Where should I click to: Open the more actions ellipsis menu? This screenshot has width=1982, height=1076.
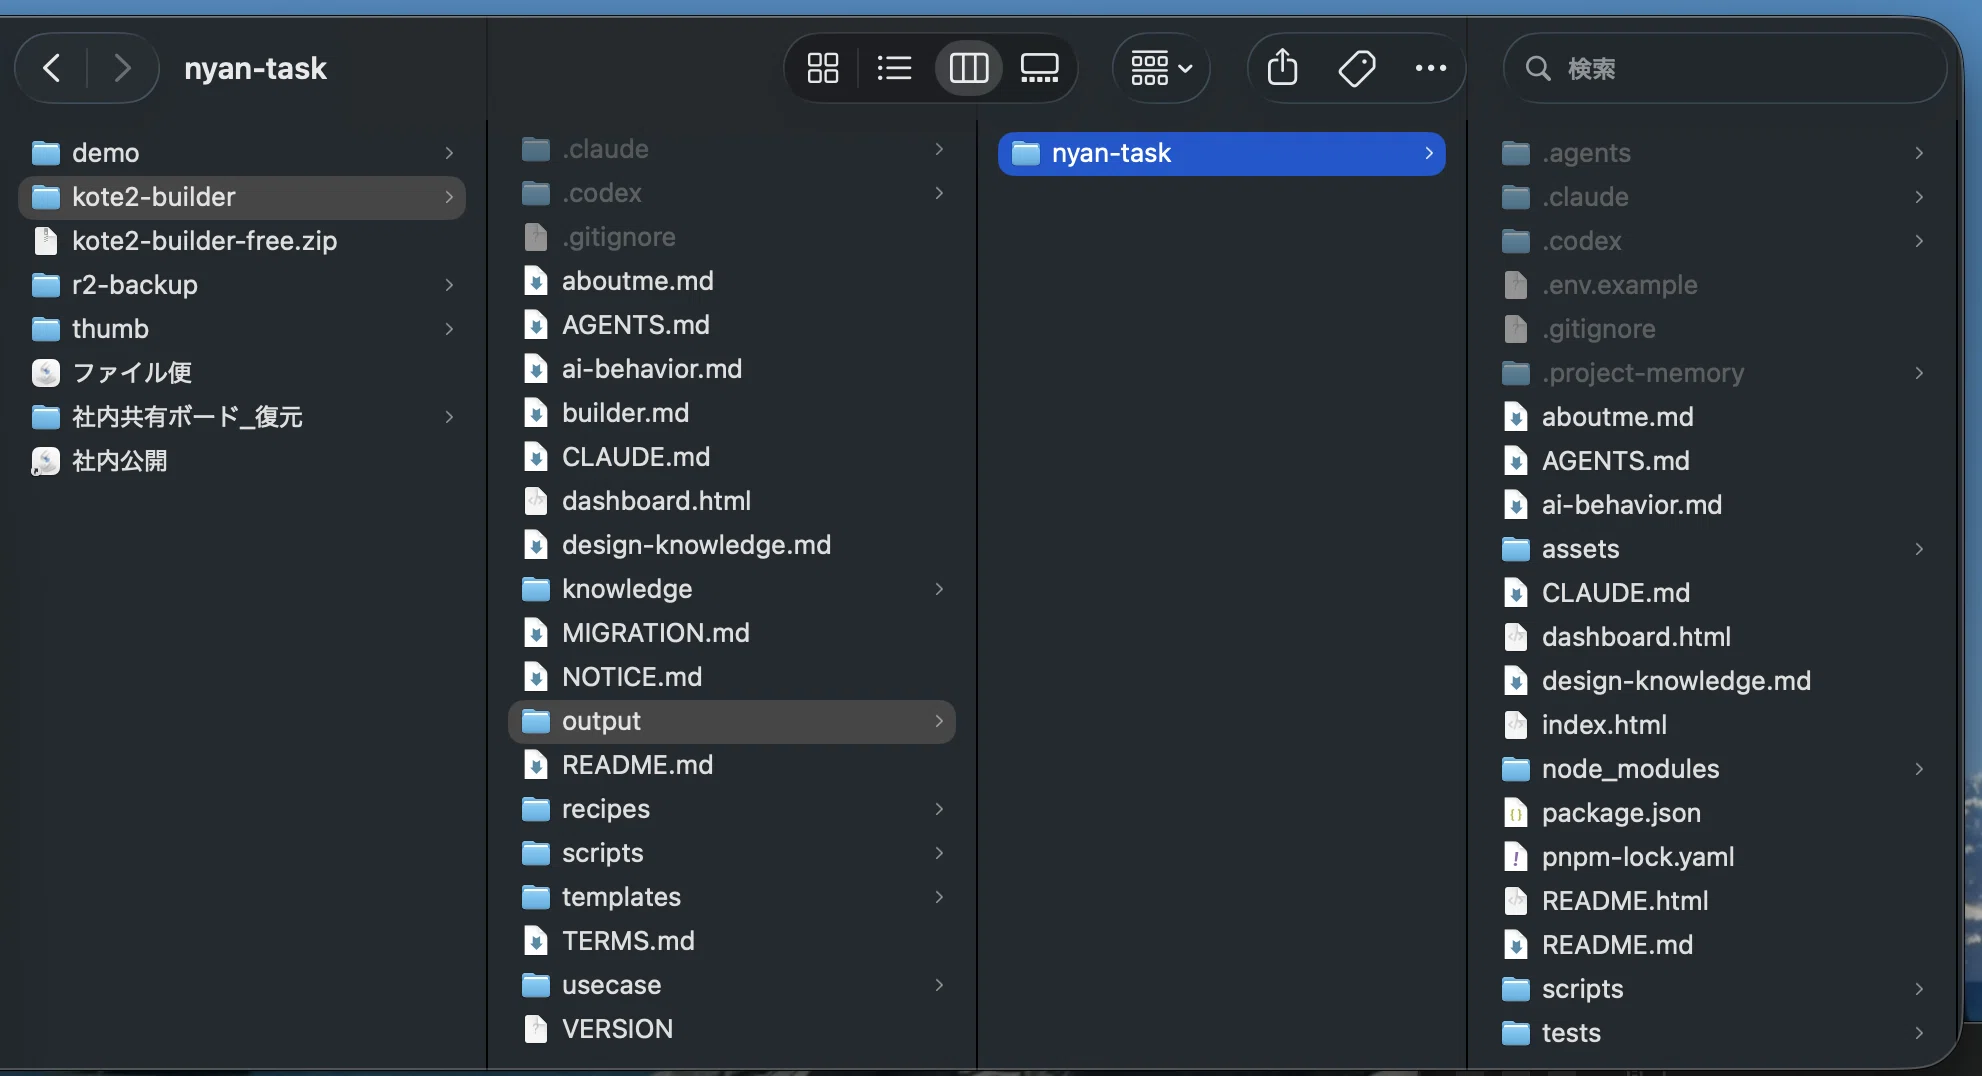1431,68
